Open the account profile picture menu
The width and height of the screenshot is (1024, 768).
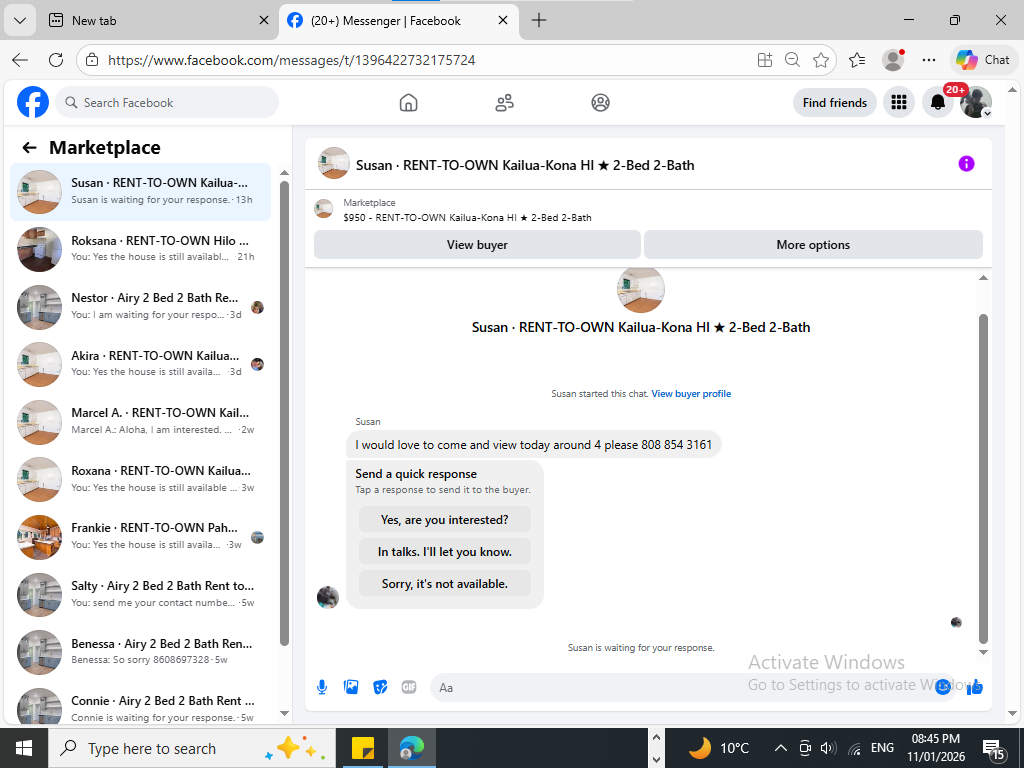tap(976, 103)
